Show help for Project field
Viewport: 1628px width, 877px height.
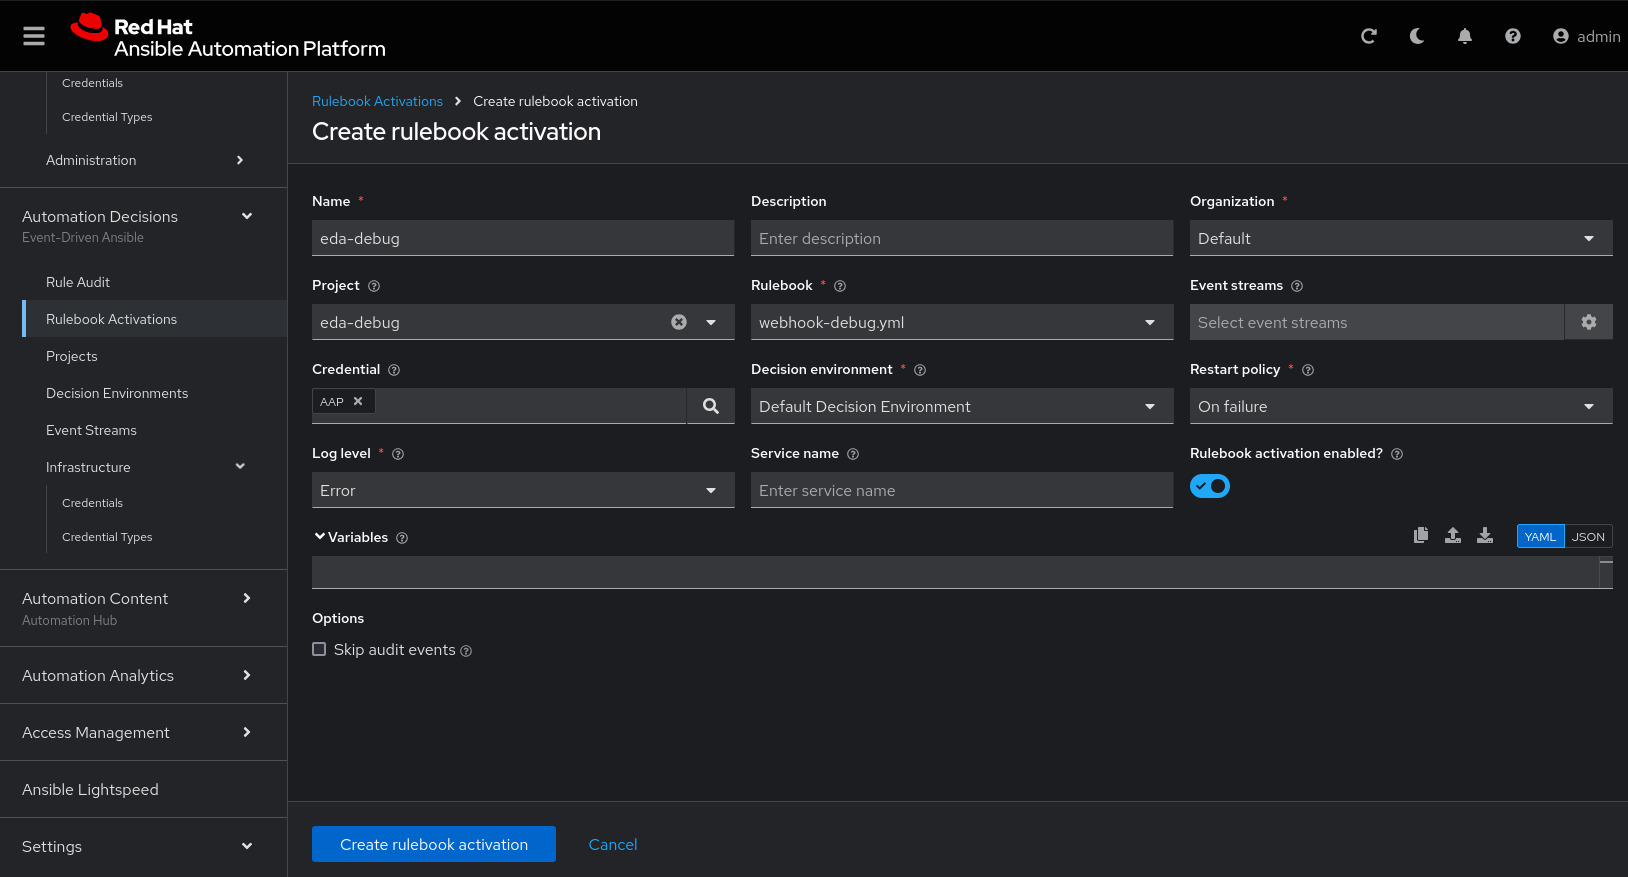click(374, 286)
